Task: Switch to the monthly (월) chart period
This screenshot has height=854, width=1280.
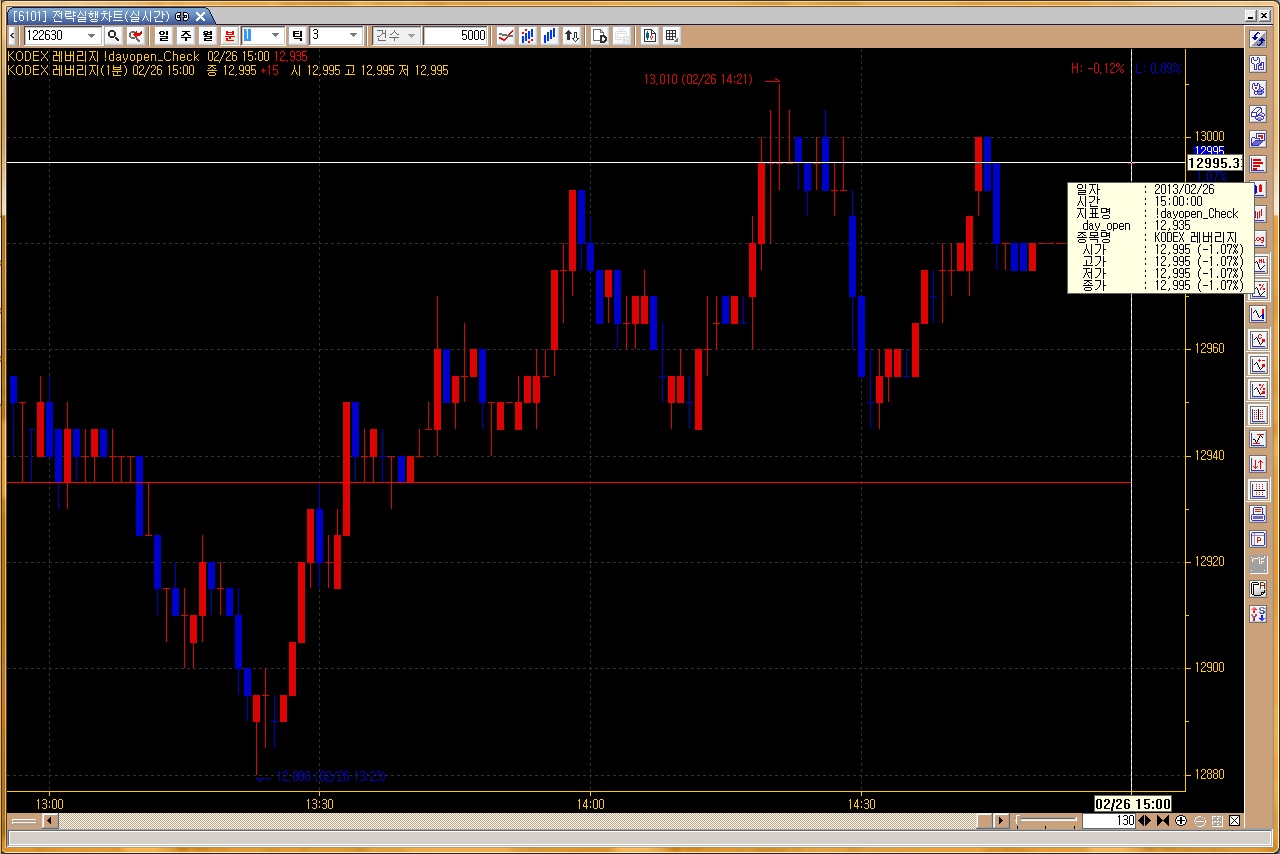Action: click(207, 36)
